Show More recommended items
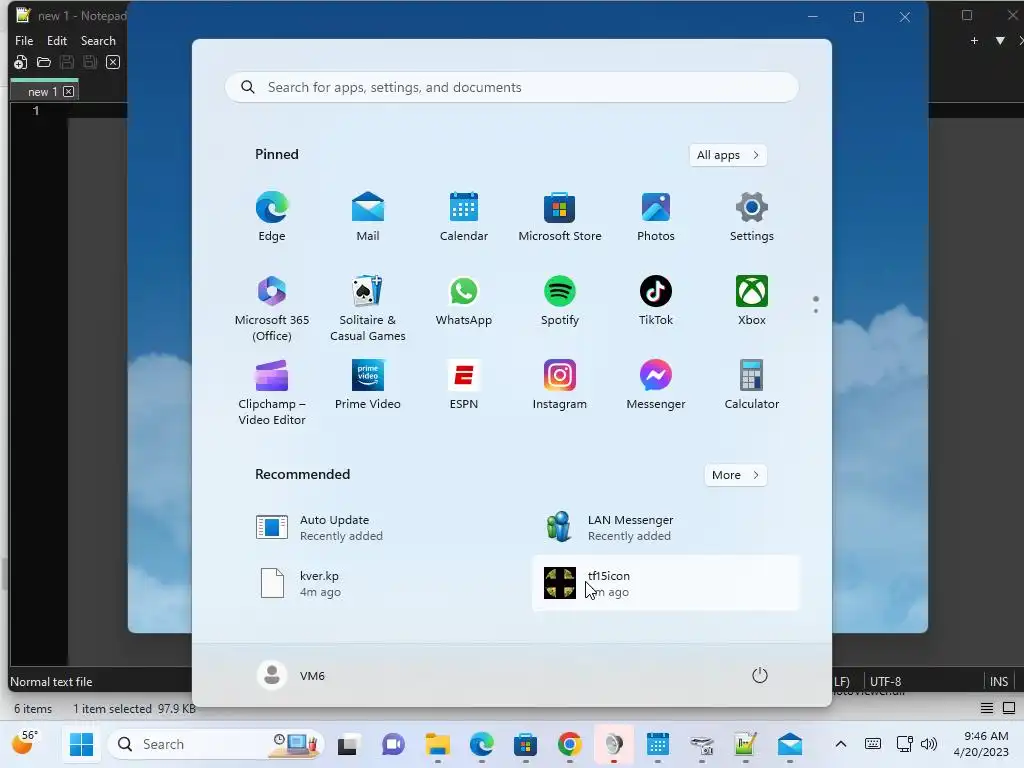 (735, 475)
